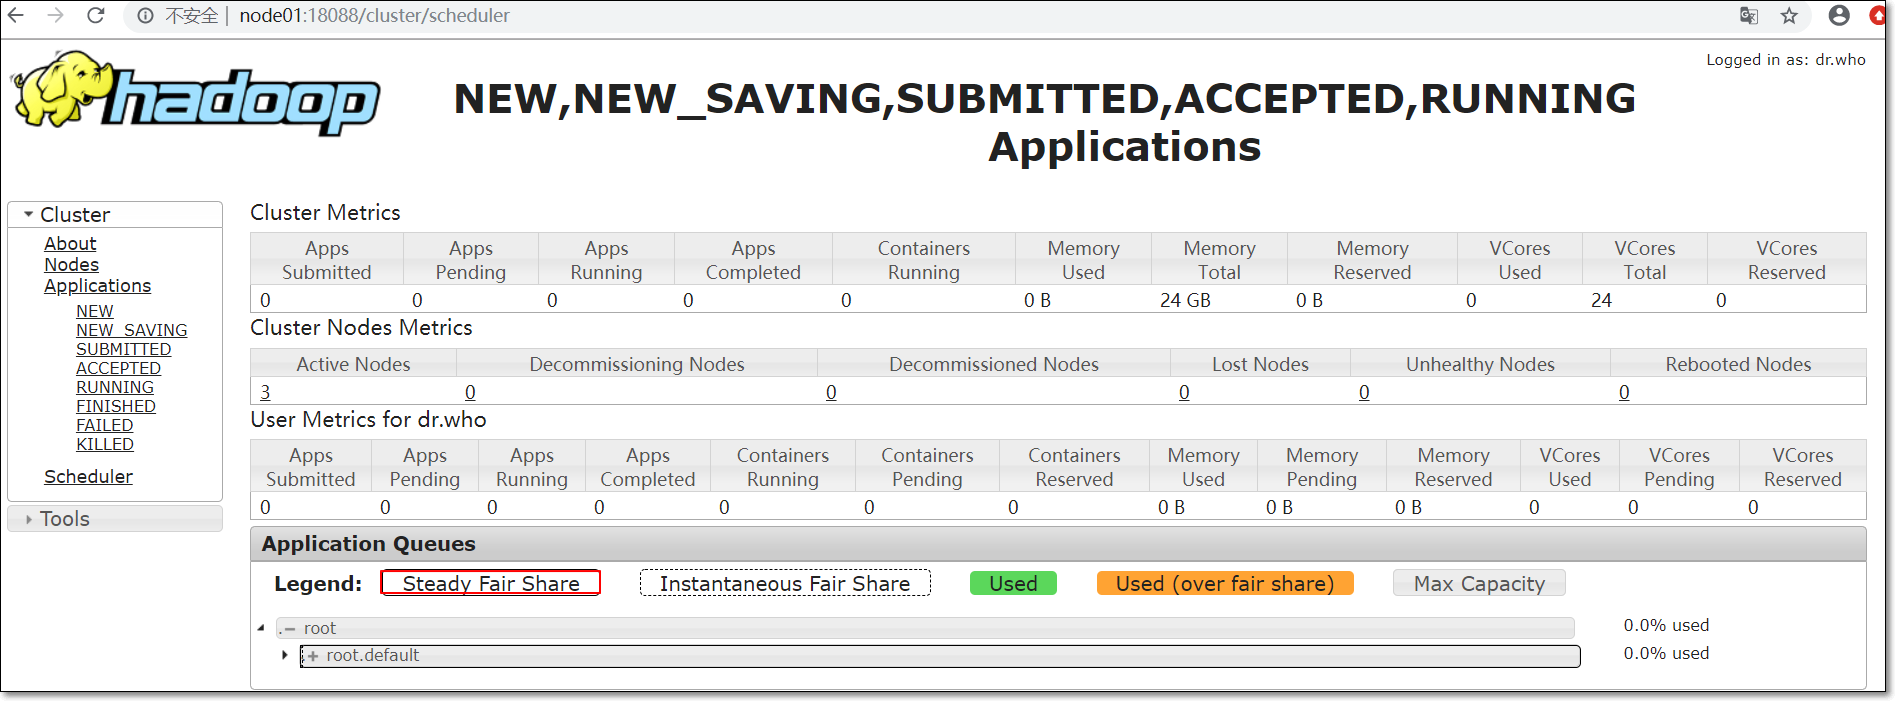The width and height of the screenshot is (1895, 701).
Task: Click the browser back arrow
Action: (x=16, y=15)
